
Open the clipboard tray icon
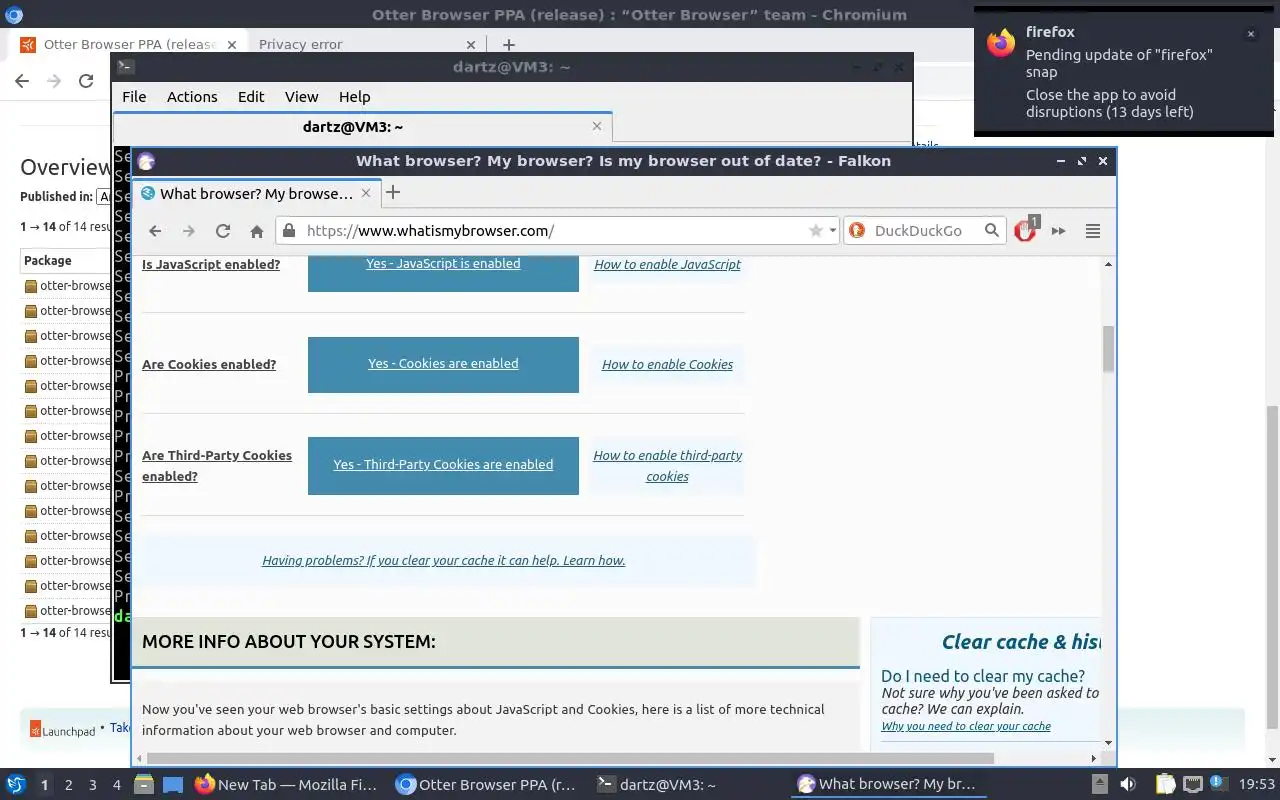(x=1166, y=785)
